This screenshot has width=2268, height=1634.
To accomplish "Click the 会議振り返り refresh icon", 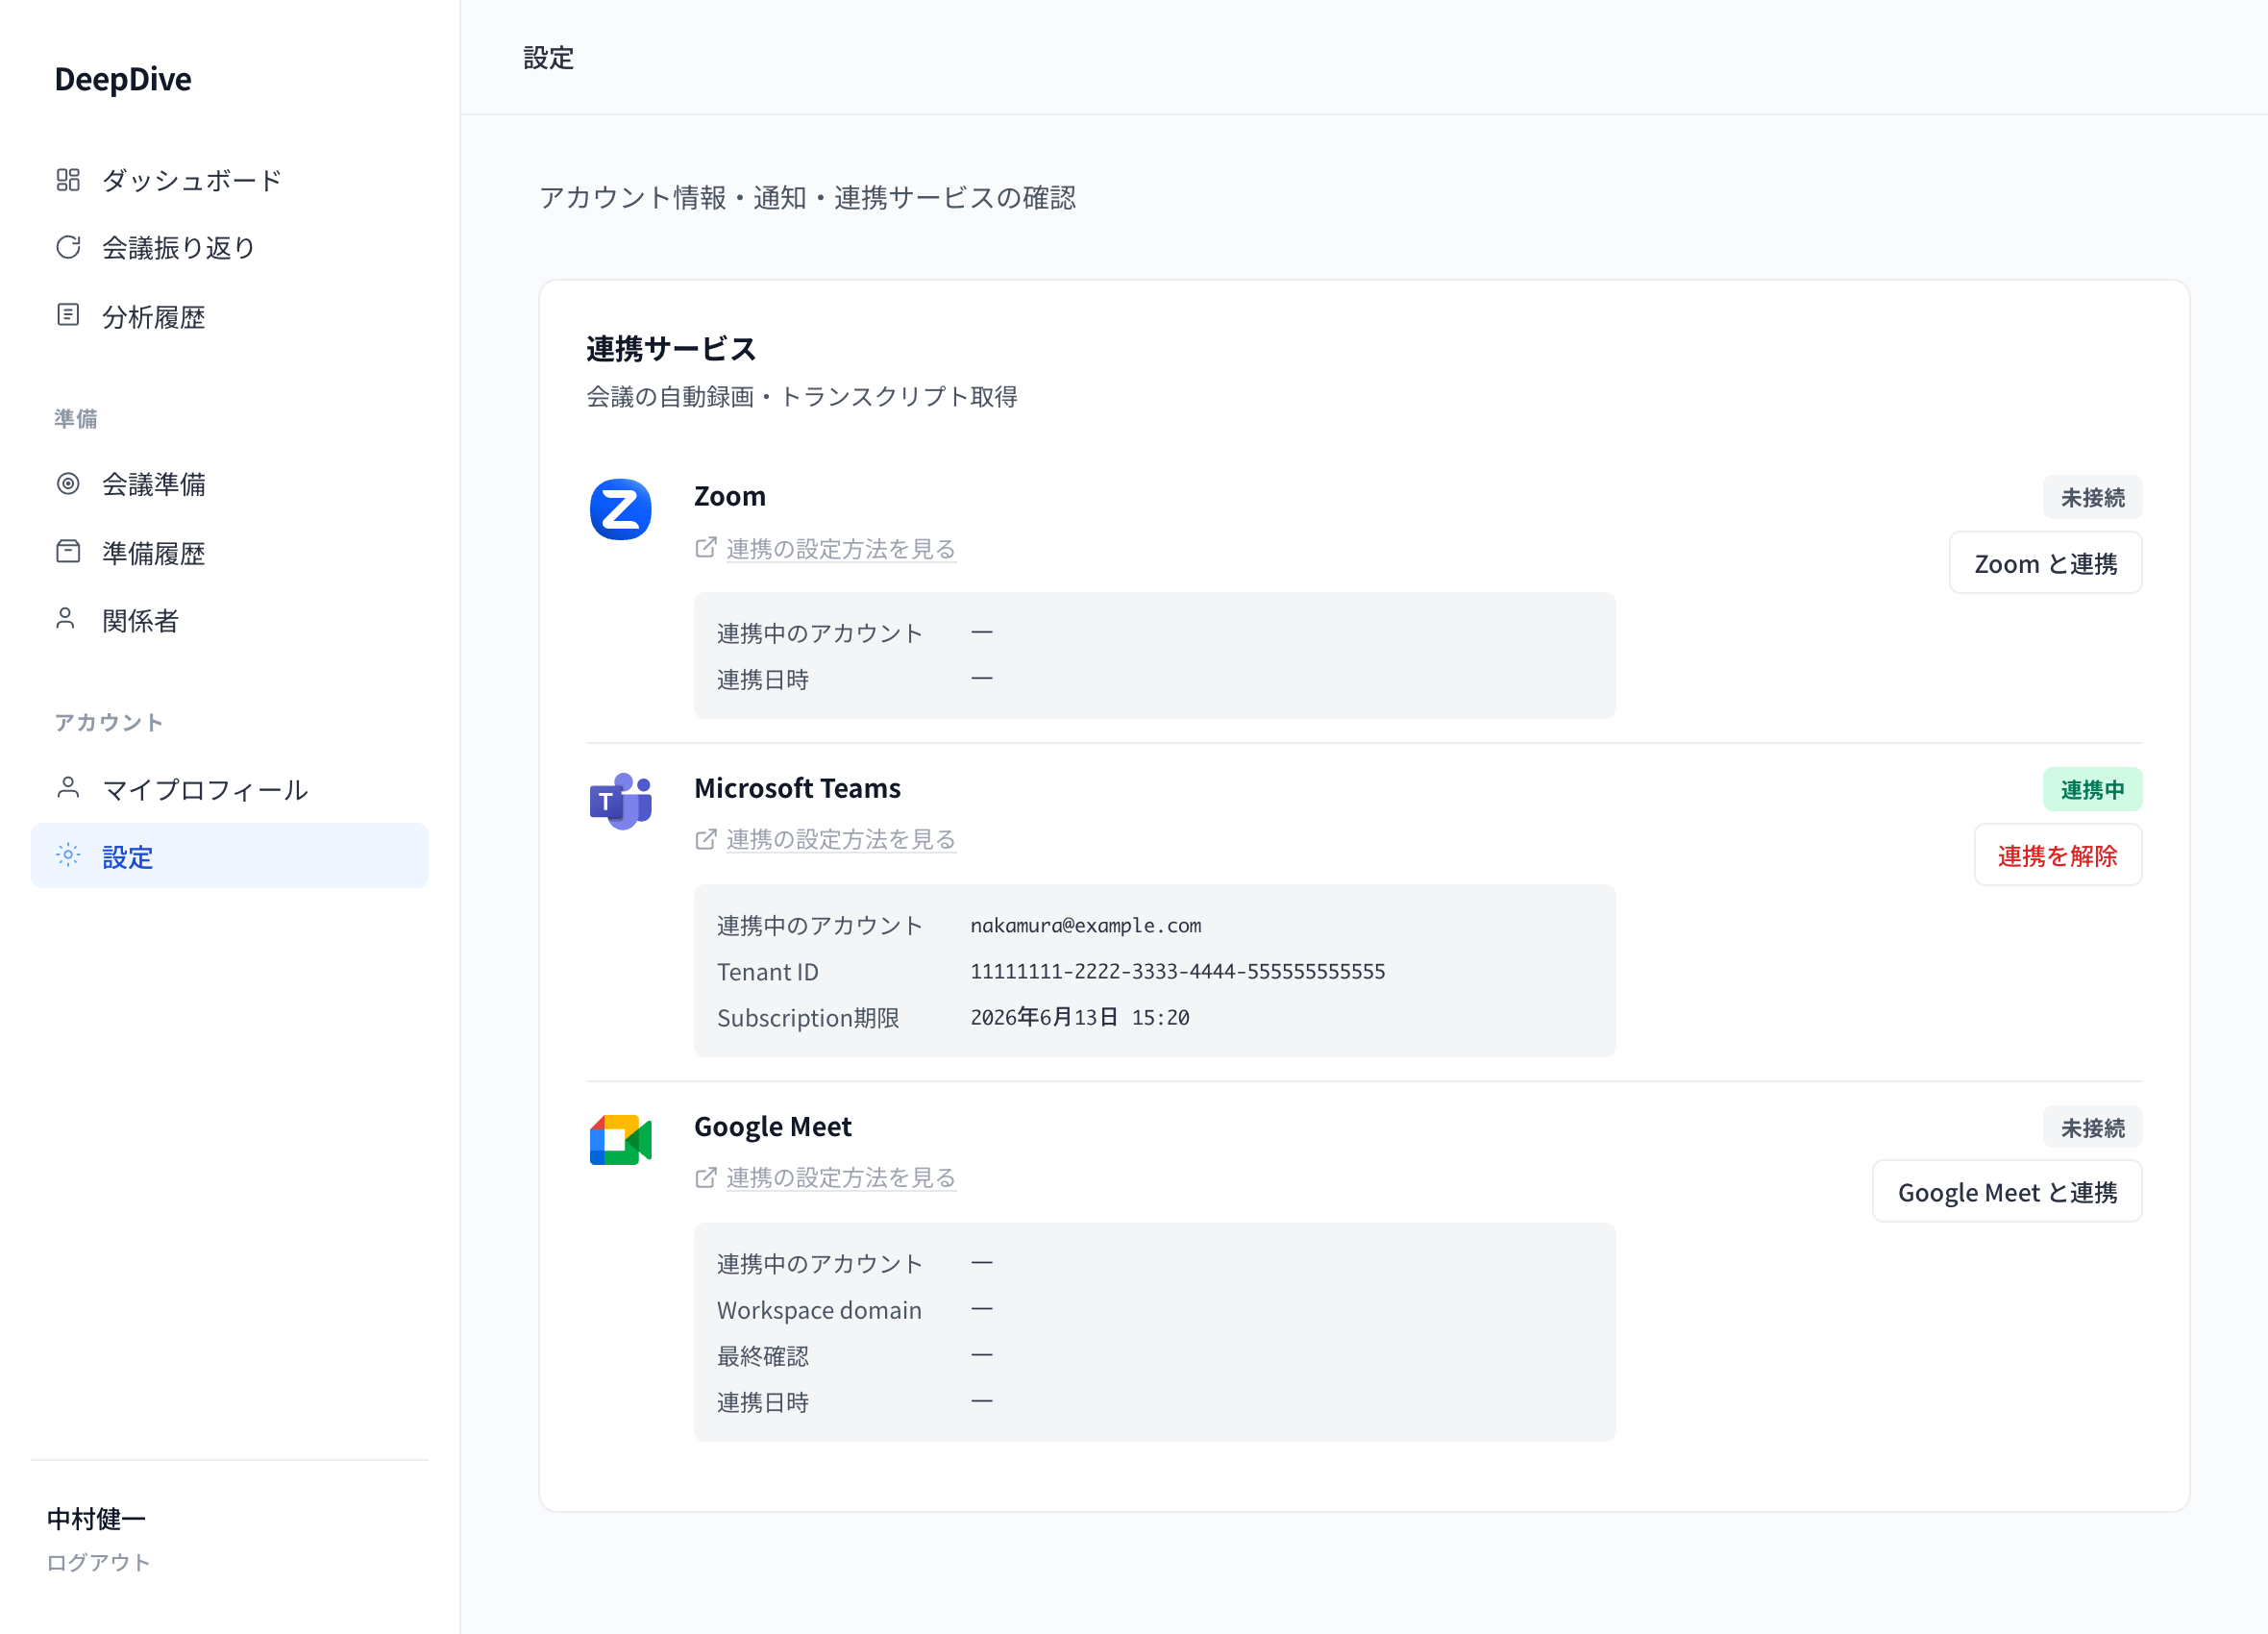I will tap(68, 247).
